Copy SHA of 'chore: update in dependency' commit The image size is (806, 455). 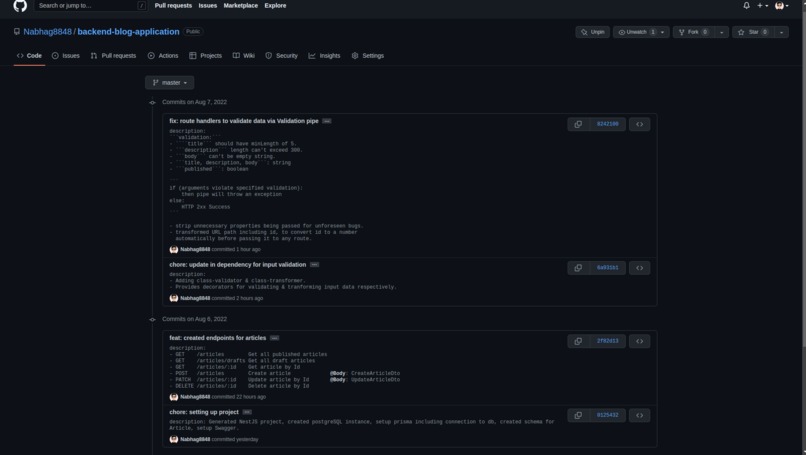pyautogui.click(x=578, y=268)
